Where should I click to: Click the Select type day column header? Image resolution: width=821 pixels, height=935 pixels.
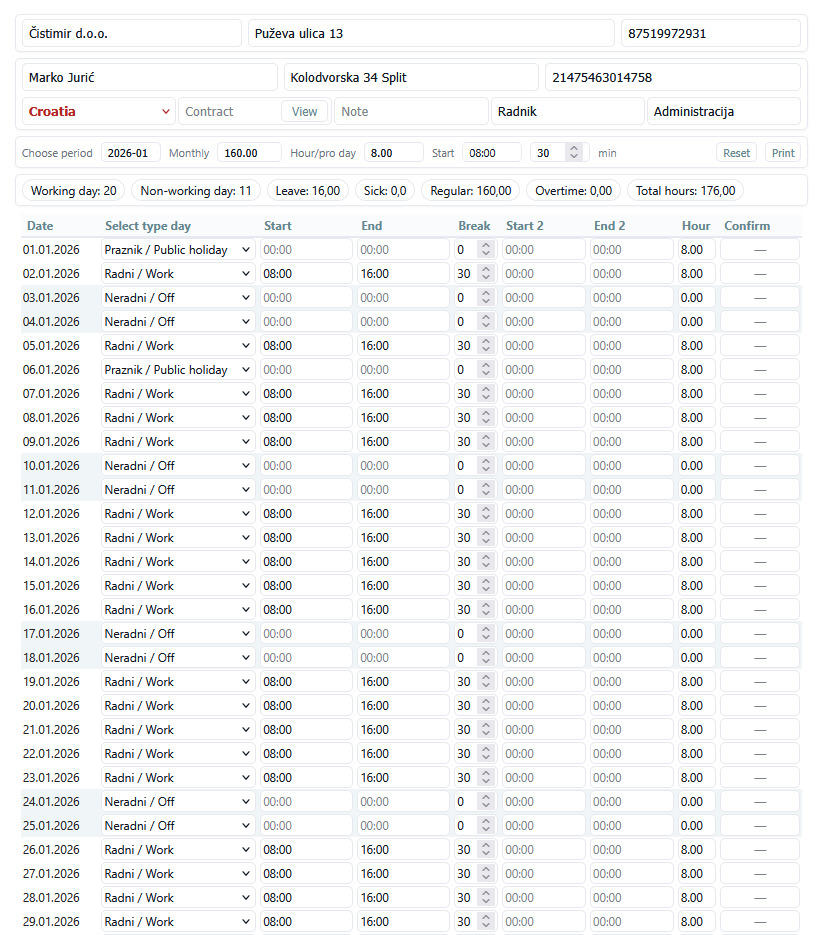[x=148, y=226]
